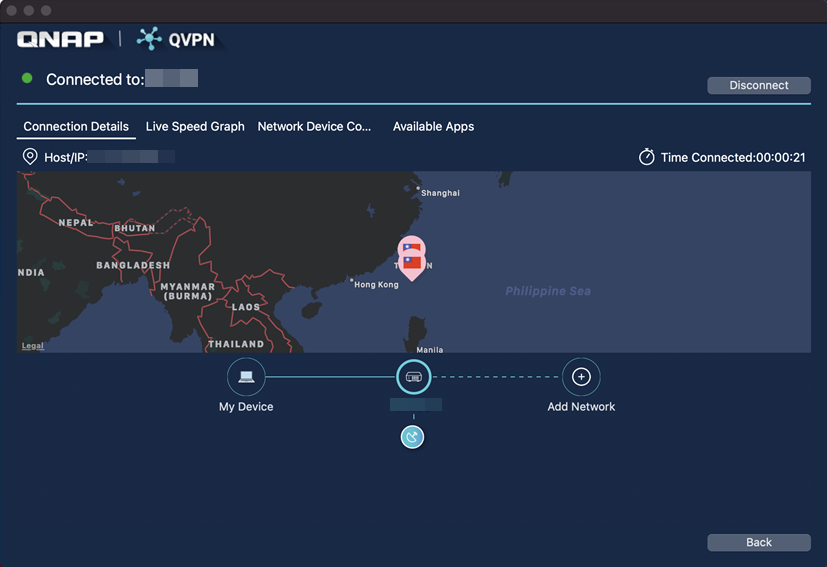Click the My Device label

pos(246,407)
